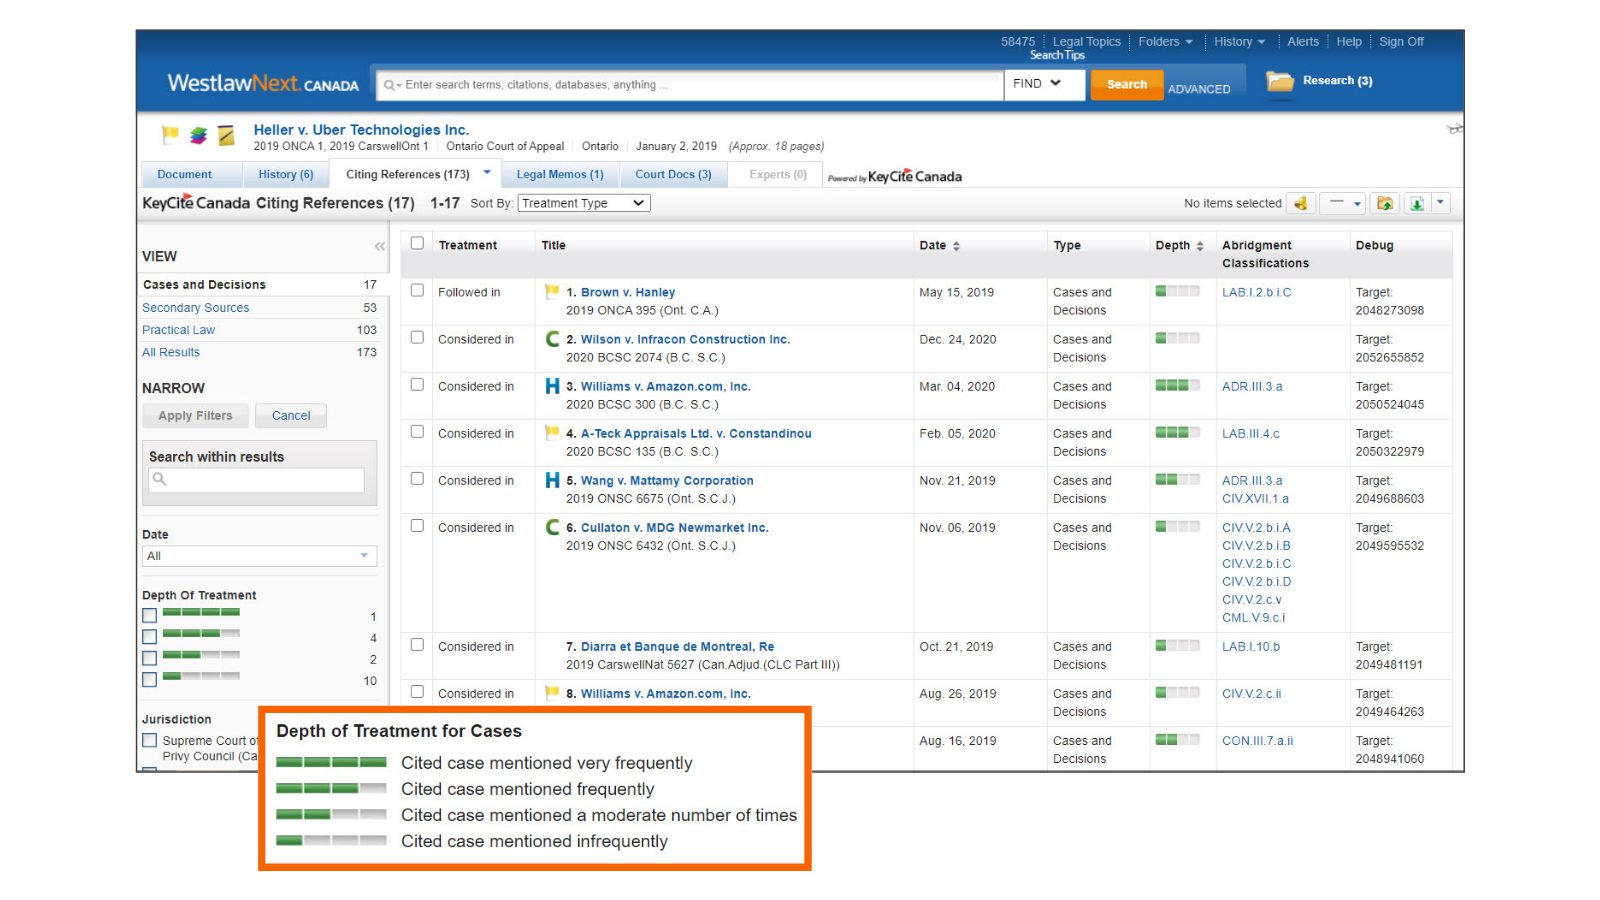
Task: Sort by the Date column arrows
Action: [x=956, y=246]
